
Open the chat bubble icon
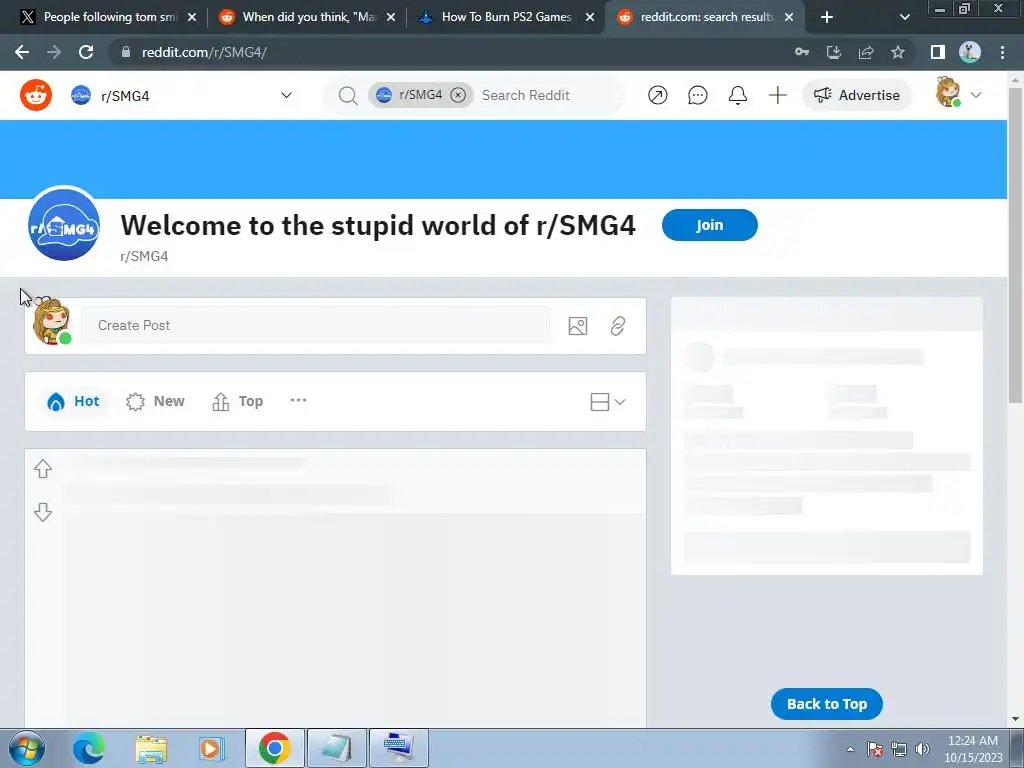[697, 95]
